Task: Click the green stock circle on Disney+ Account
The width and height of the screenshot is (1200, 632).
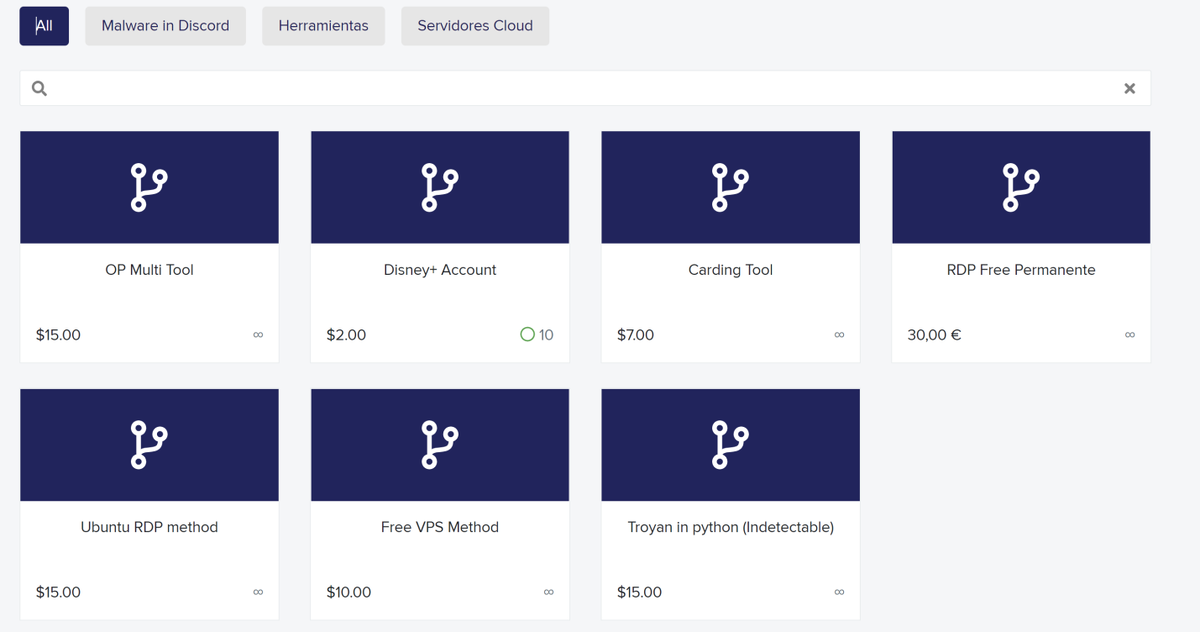Action: point(527,335)
